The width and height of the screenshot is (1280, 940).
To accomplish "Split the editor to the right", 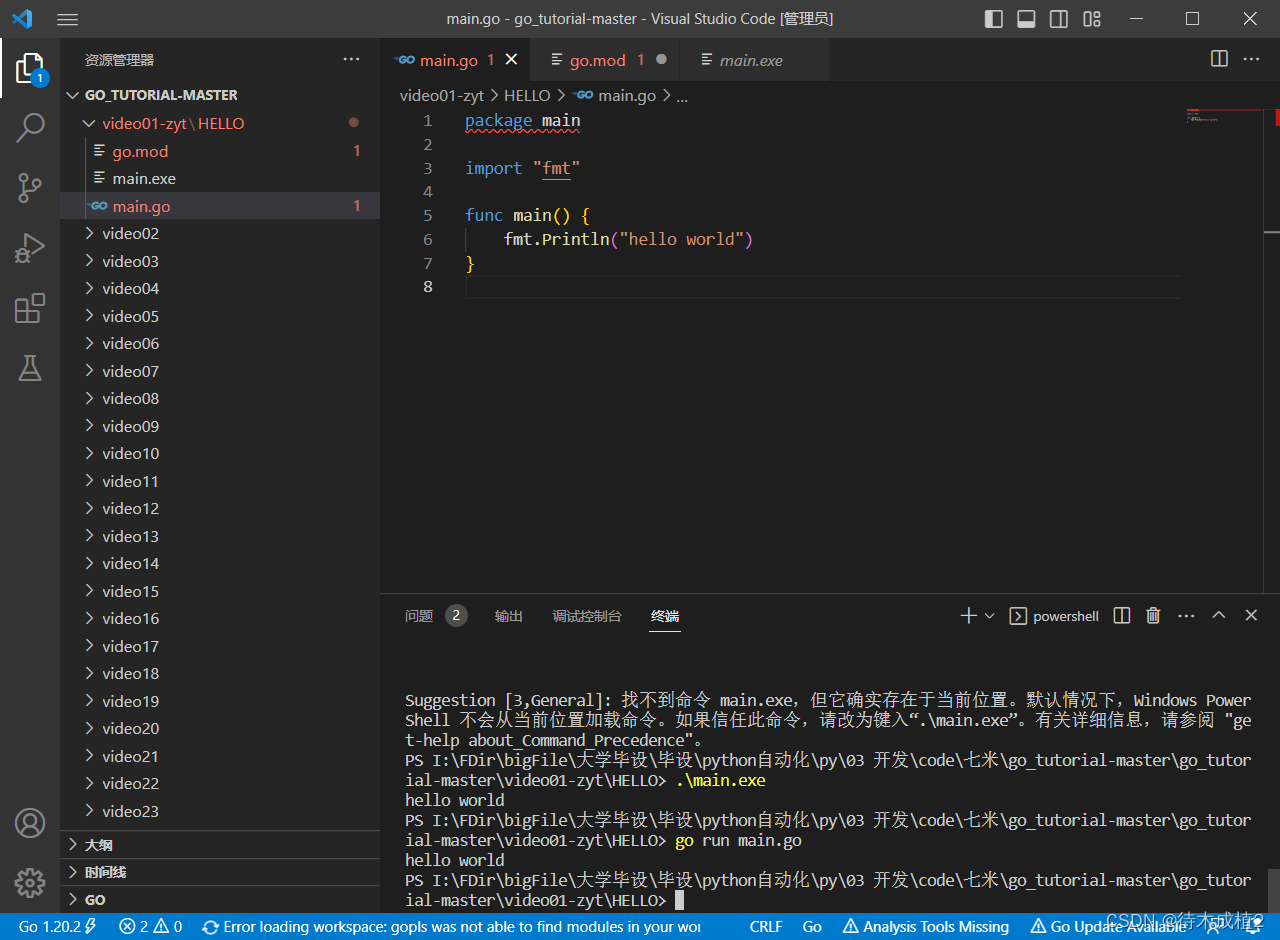I will pyautogui.click(x=1219, y=59).
